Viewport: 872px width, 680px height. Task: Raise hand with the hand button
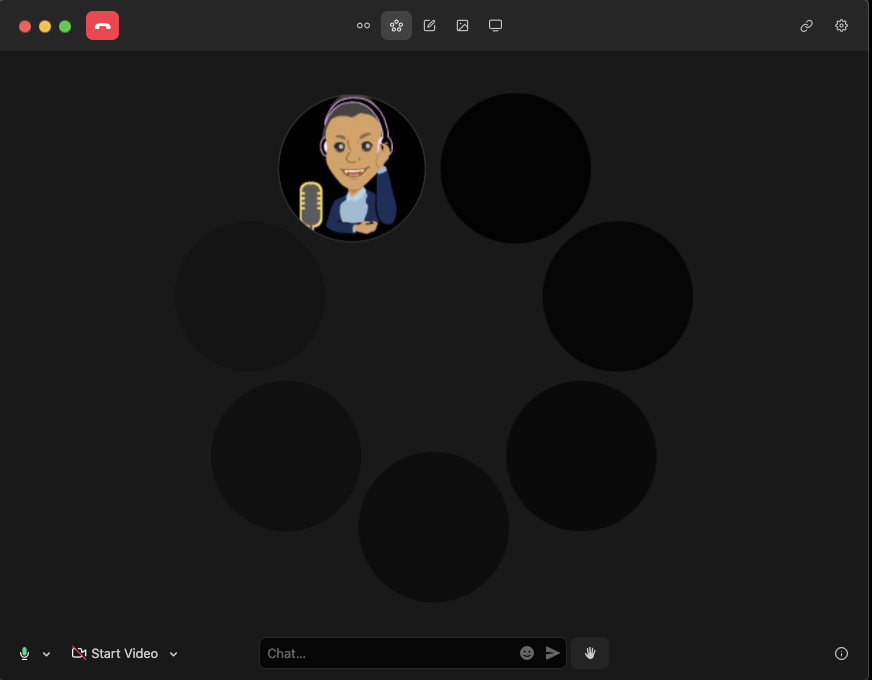pos(590,653)
